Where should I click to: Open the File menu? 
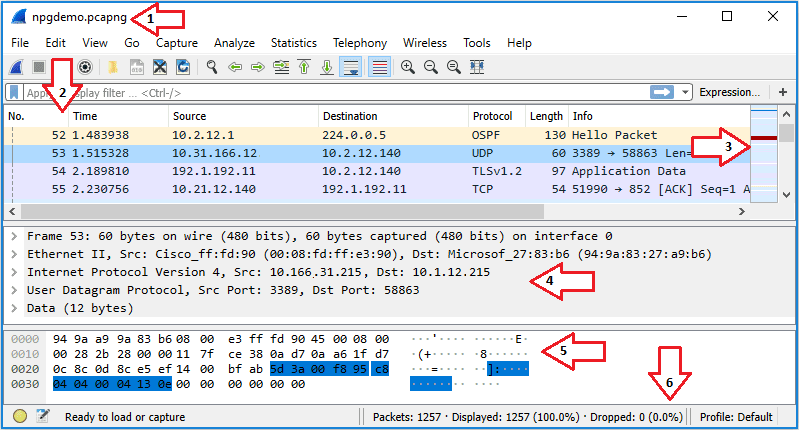point(20,43)
